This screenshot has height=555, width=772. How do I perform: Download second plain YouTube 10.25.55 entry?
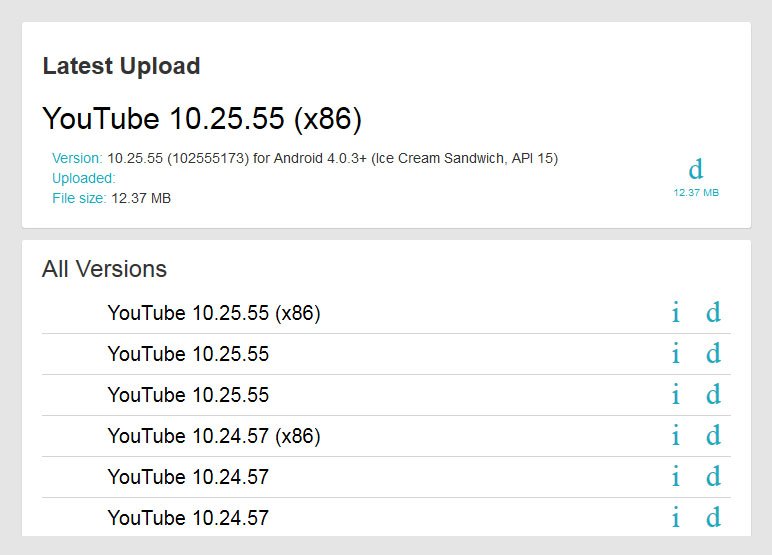click(x=713, y=395)
